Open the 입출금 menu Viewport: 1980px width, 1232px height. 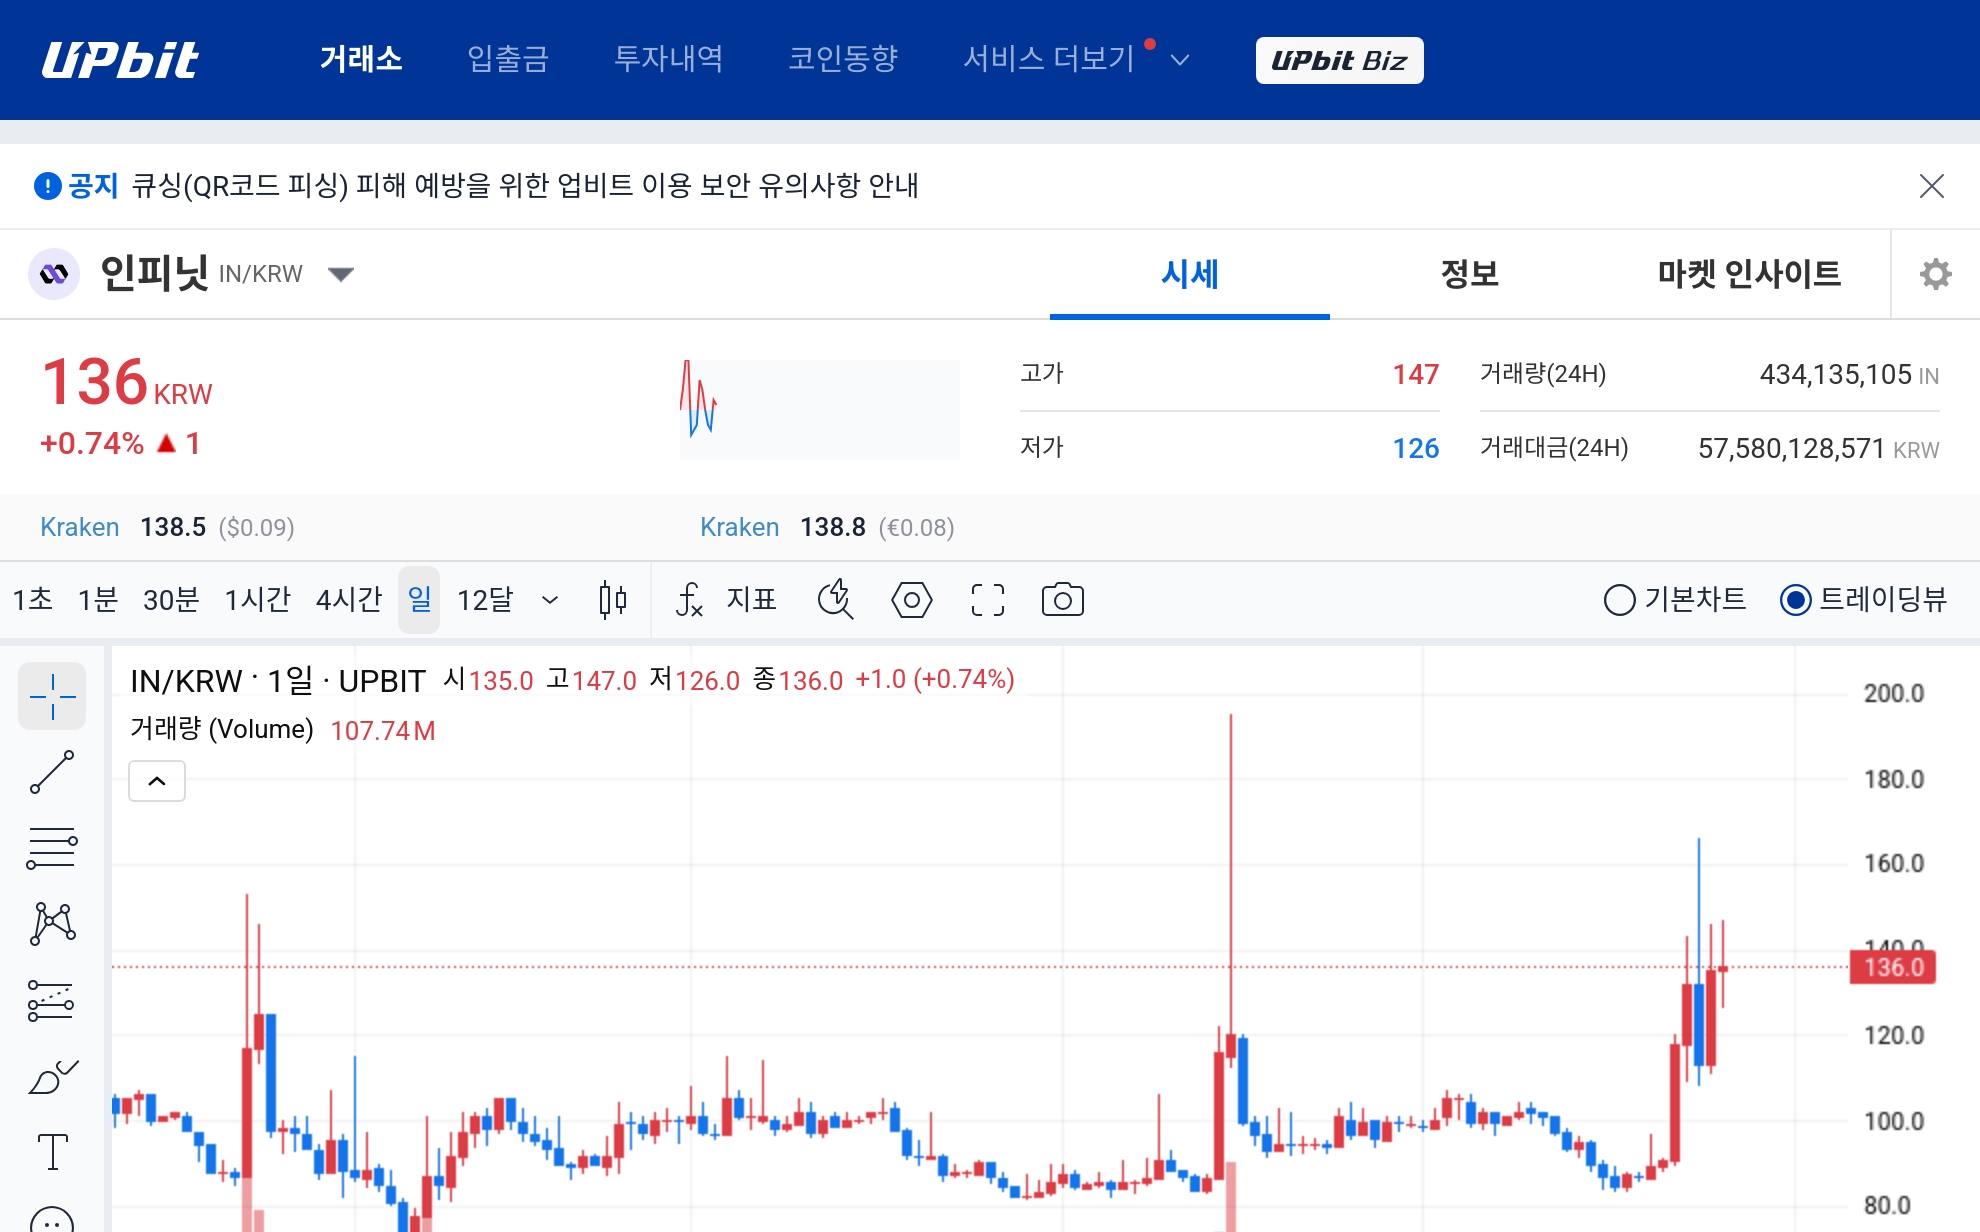click(508, 59)
